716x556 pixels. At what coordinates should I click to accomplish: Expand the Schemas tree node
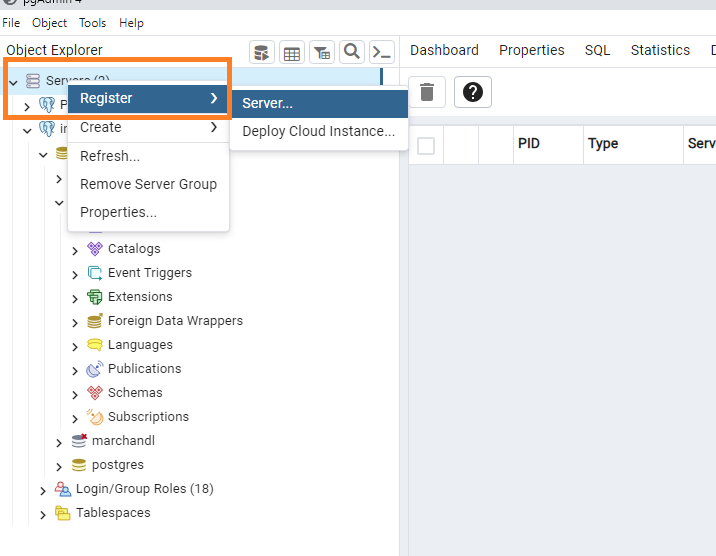[x=75, y=394]
